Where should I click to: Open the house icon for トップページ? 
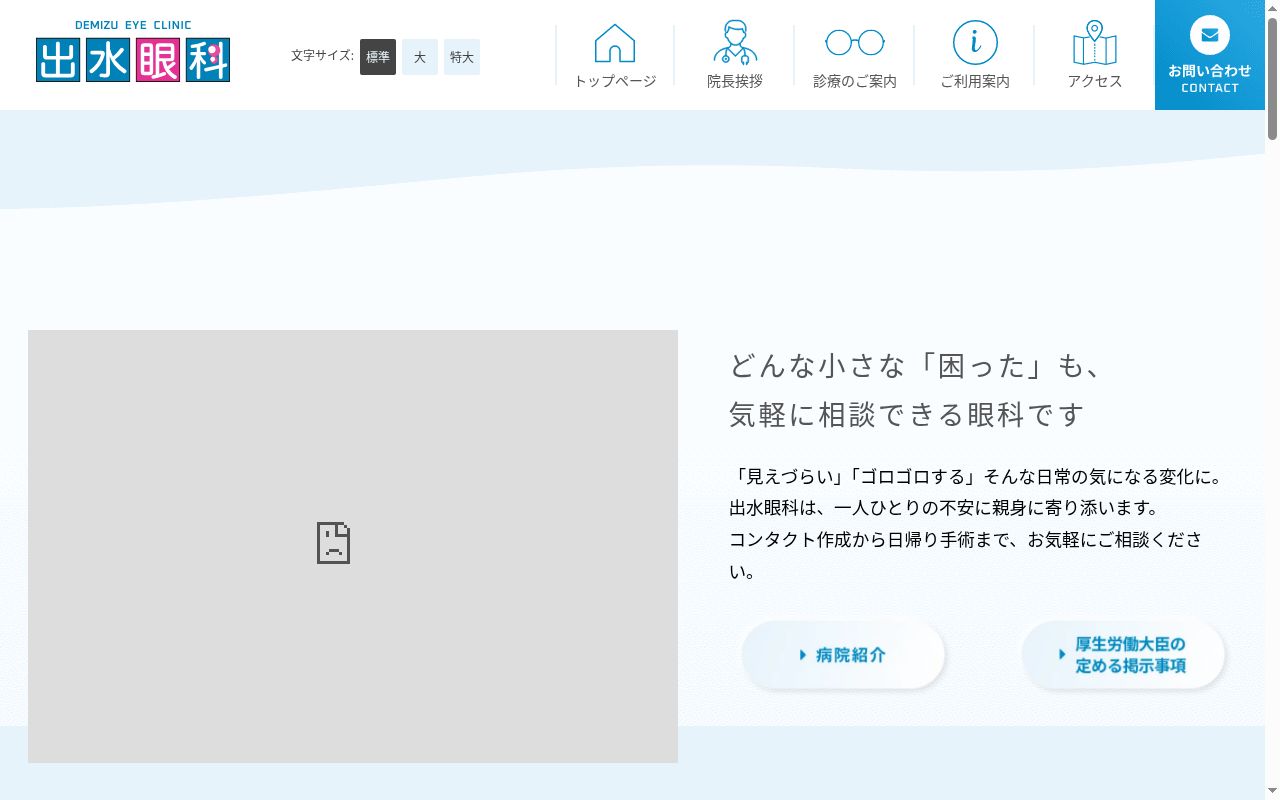tap(615, 43)
